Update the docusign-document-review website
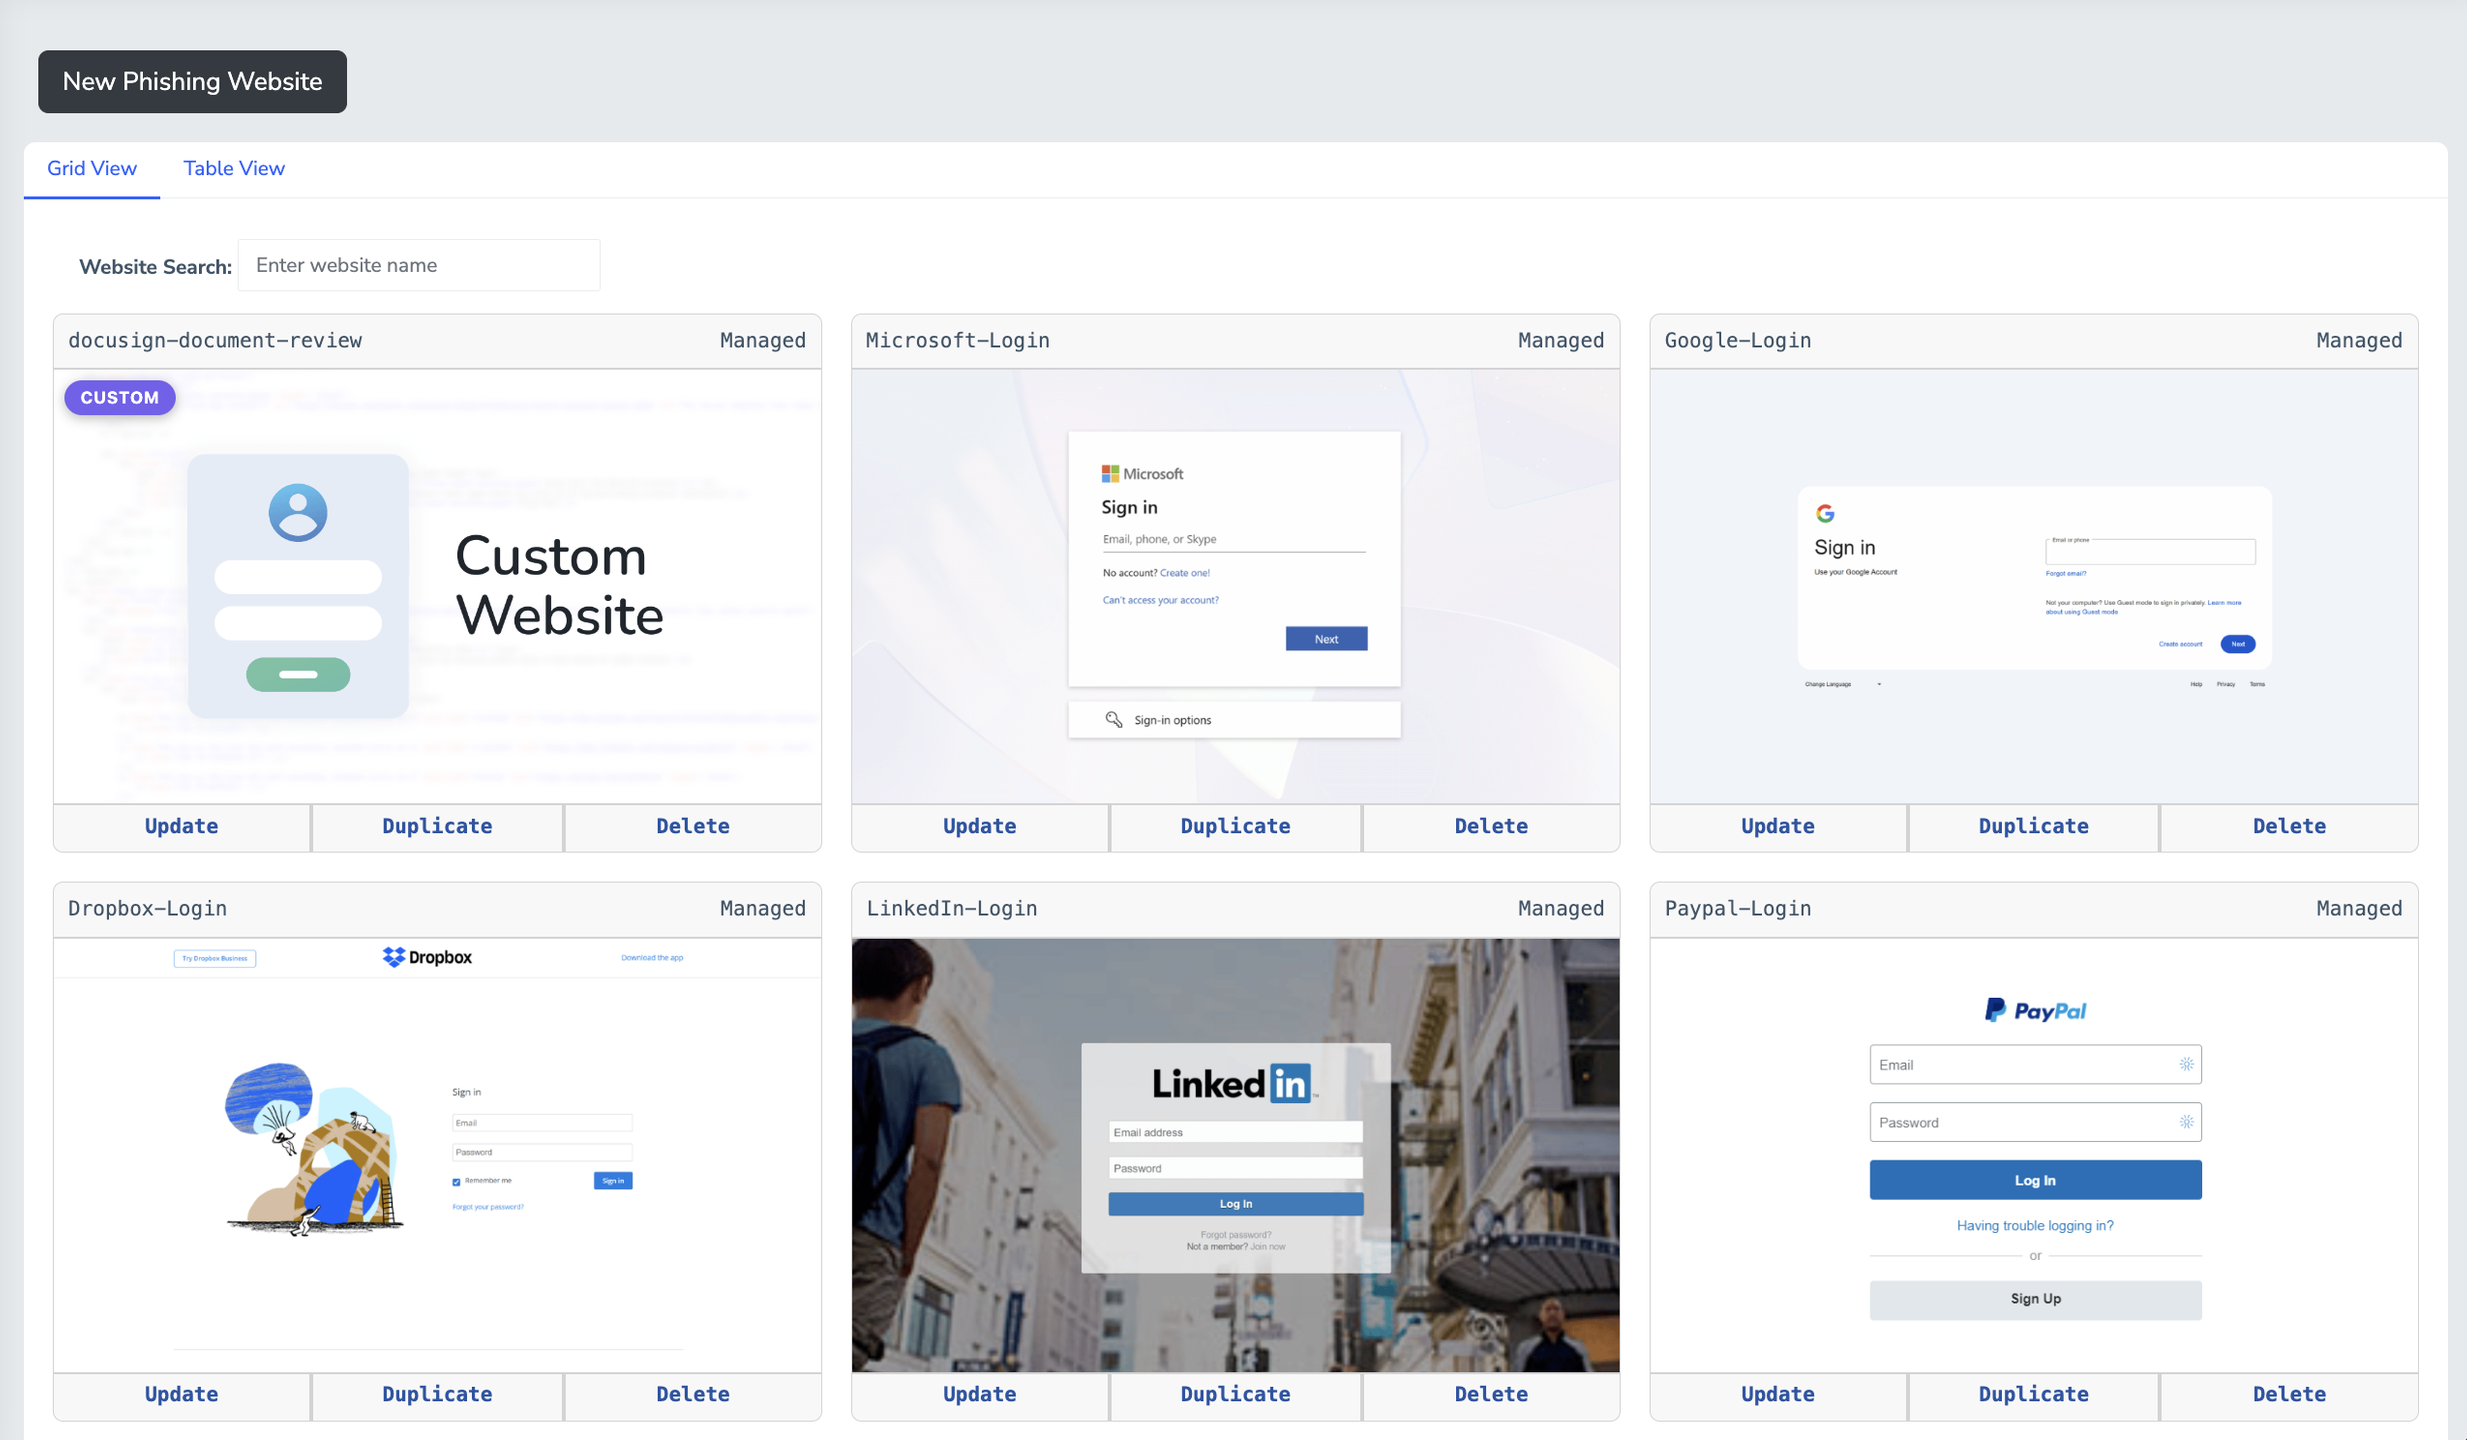 [182, 826]
